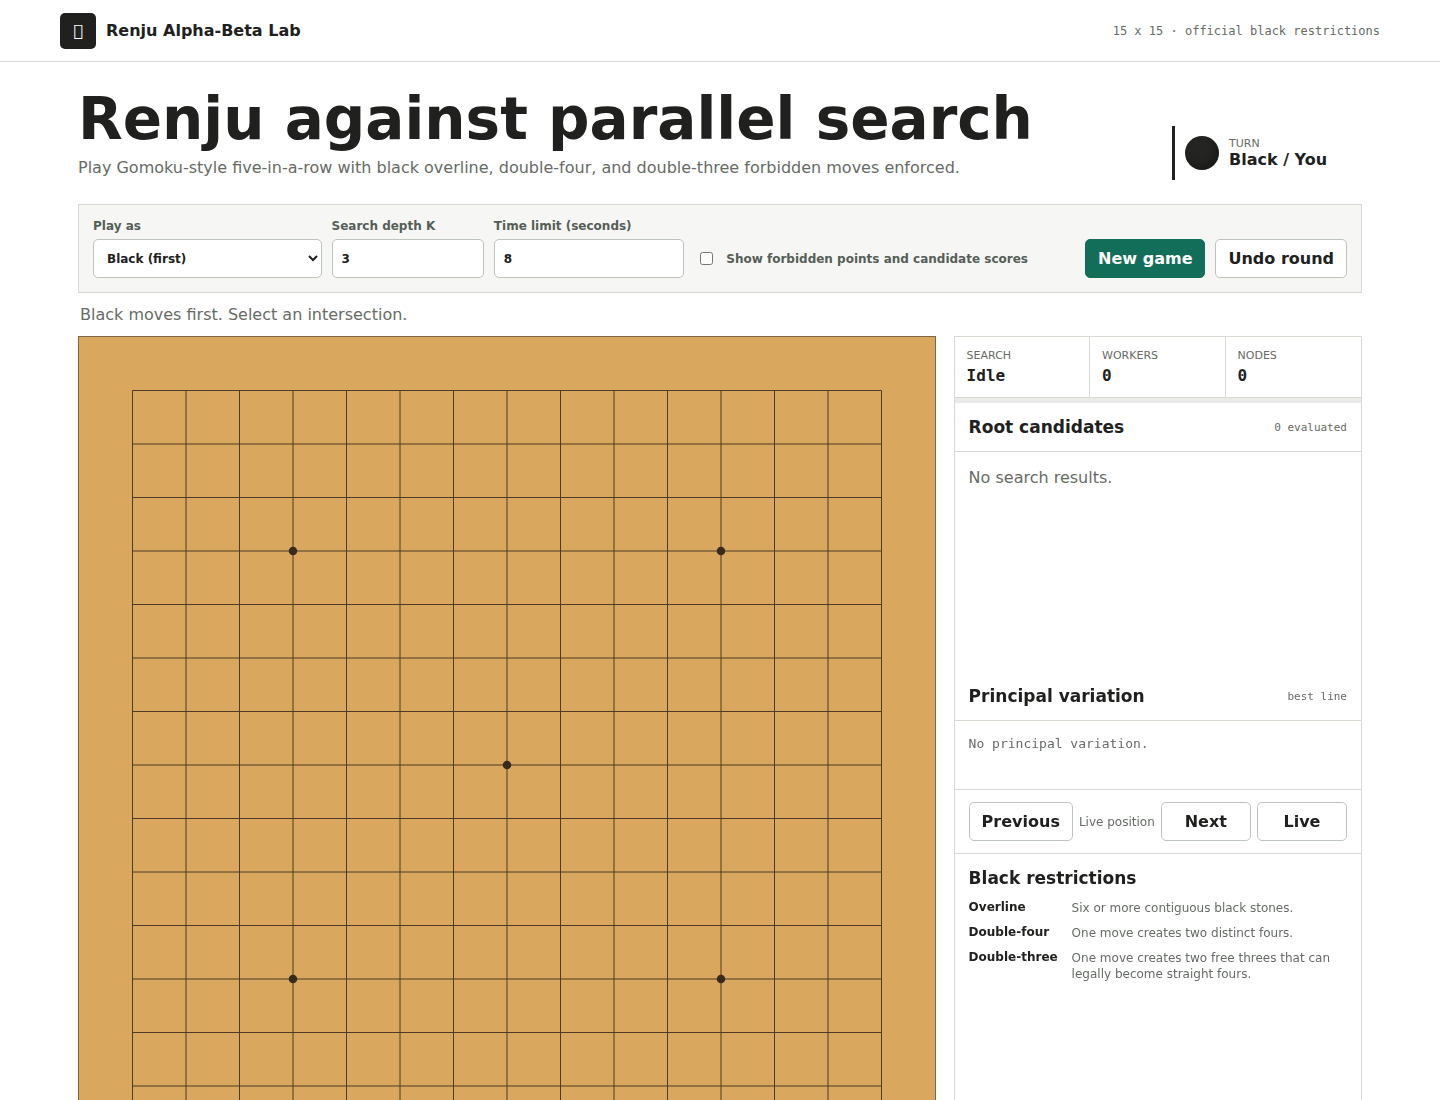Click the SEARCH Idle status cell
The width and height of the screenshot is (1440, 1100).
tap(1022, 367)
